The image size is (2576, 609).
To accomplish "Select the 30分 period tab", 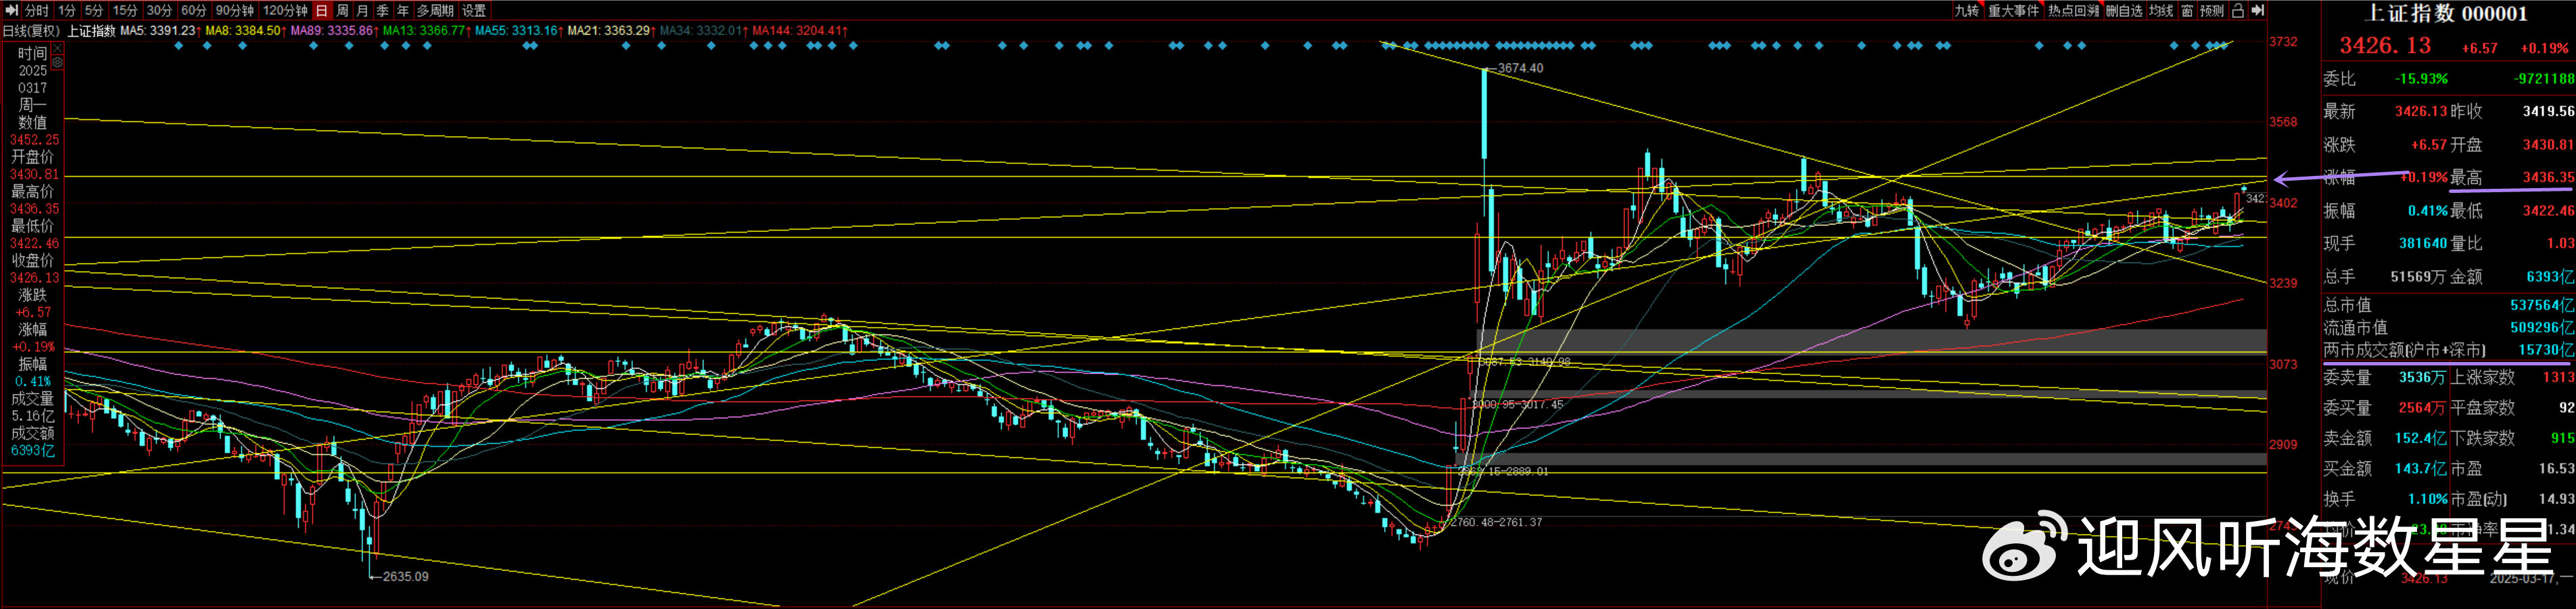I will (x=159, y=10).
